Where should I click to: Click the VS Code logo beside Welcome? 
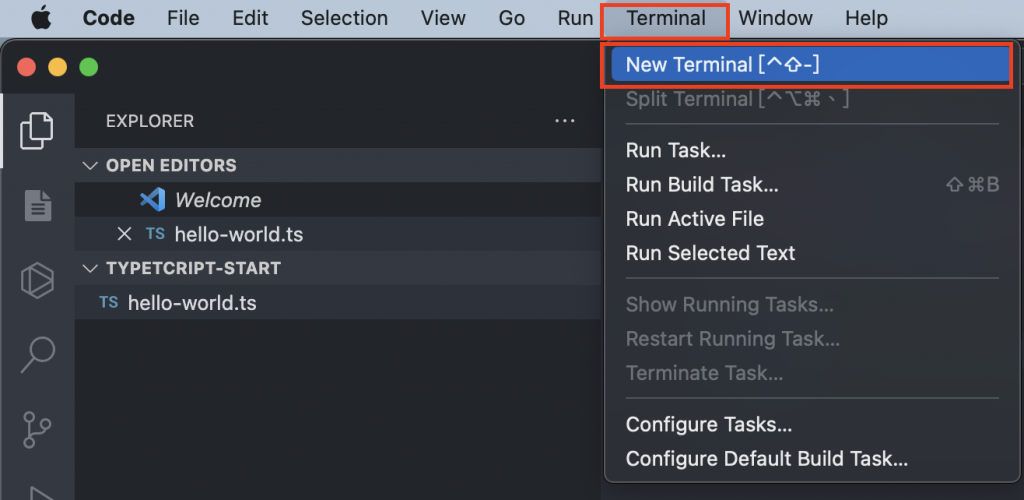coord(153,200)
